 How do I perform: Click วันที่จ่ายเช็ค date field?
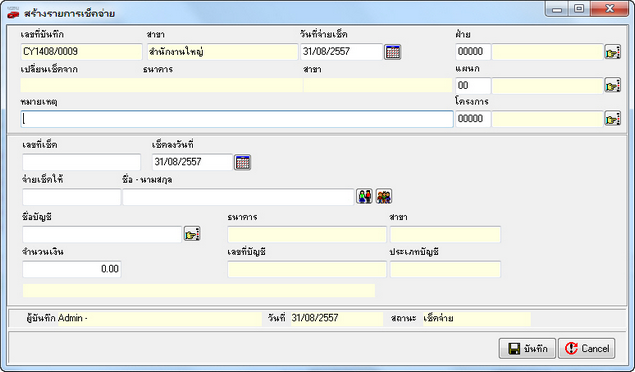[341, 52]
